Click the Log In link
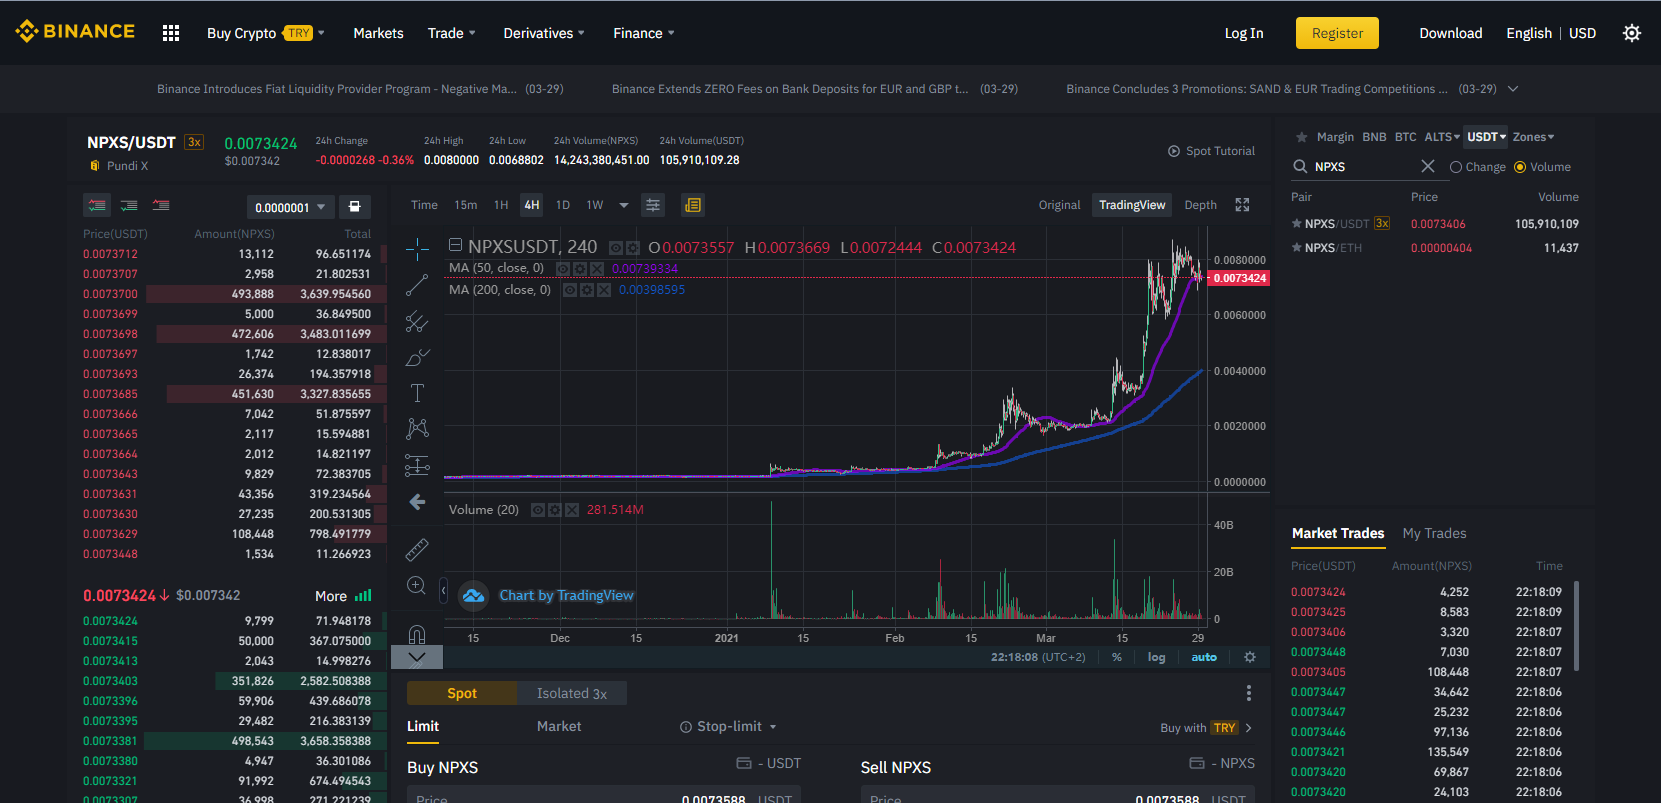 pyautogui.click(x=1244, y=33)
